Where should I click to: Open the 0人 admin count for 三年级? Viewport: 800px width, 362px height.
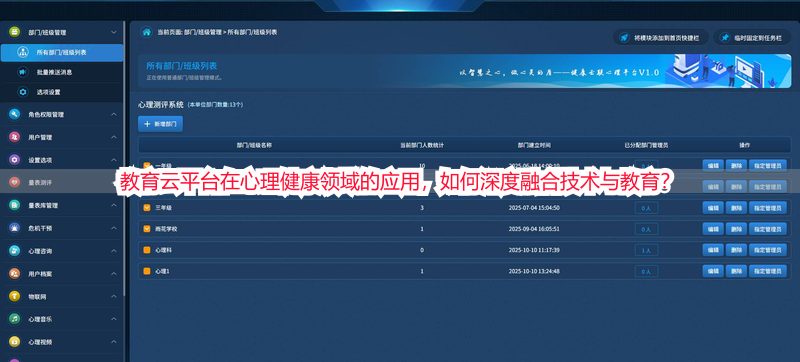pyautogui.click(x=646, y=208)
